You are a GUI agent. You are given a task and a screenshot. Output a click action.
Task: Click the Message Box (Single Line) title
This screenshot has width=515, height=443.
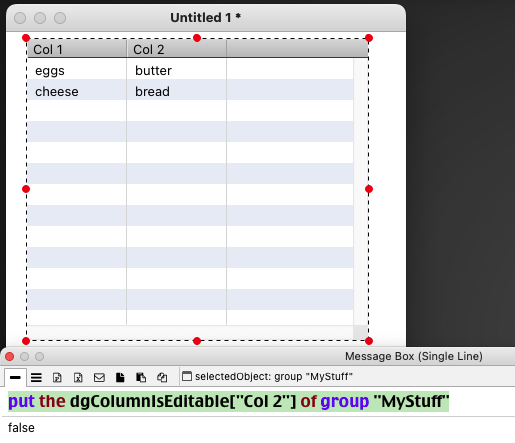[414, 356]
